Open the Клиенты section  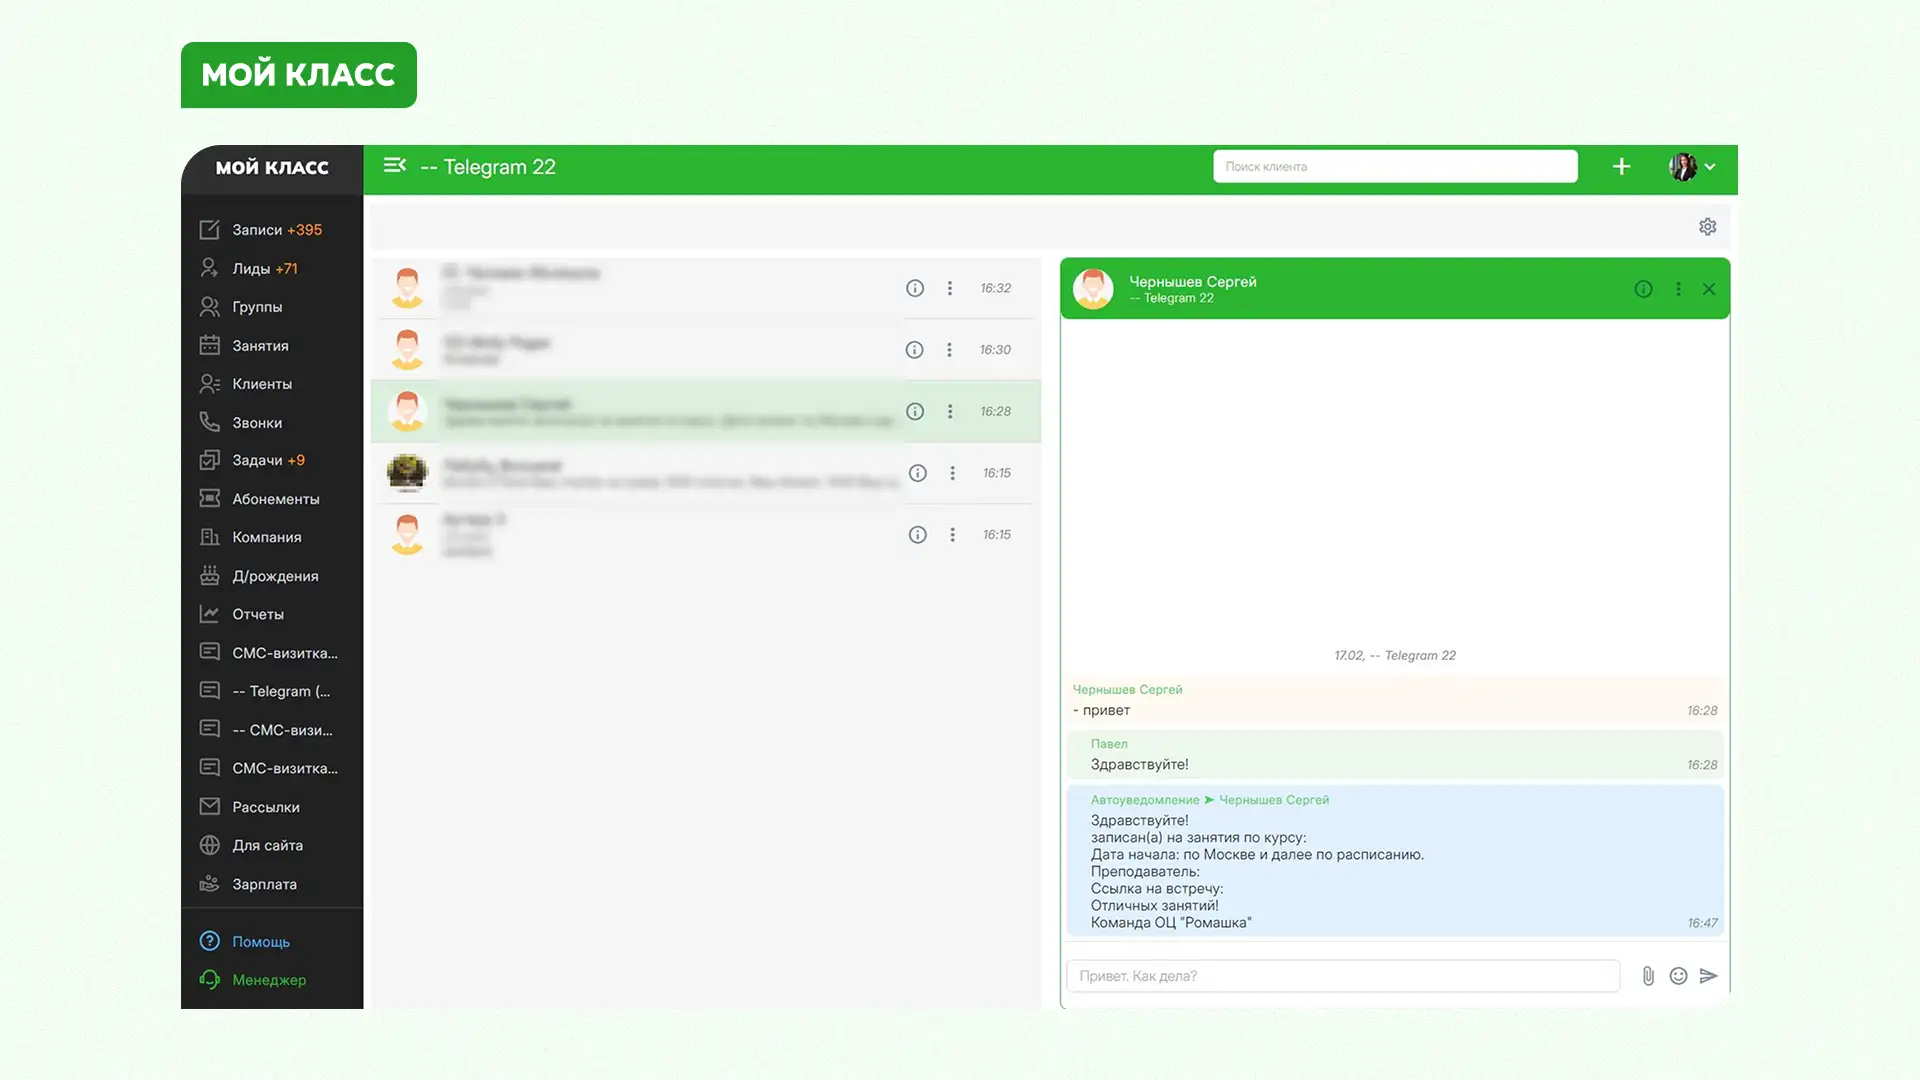click(x=261, y=384)
